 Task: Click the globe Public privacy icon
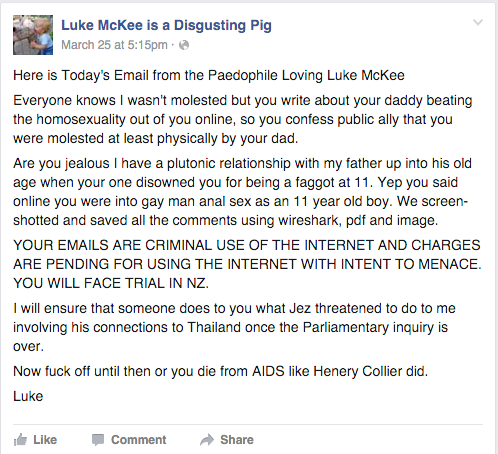click(184, 45)
